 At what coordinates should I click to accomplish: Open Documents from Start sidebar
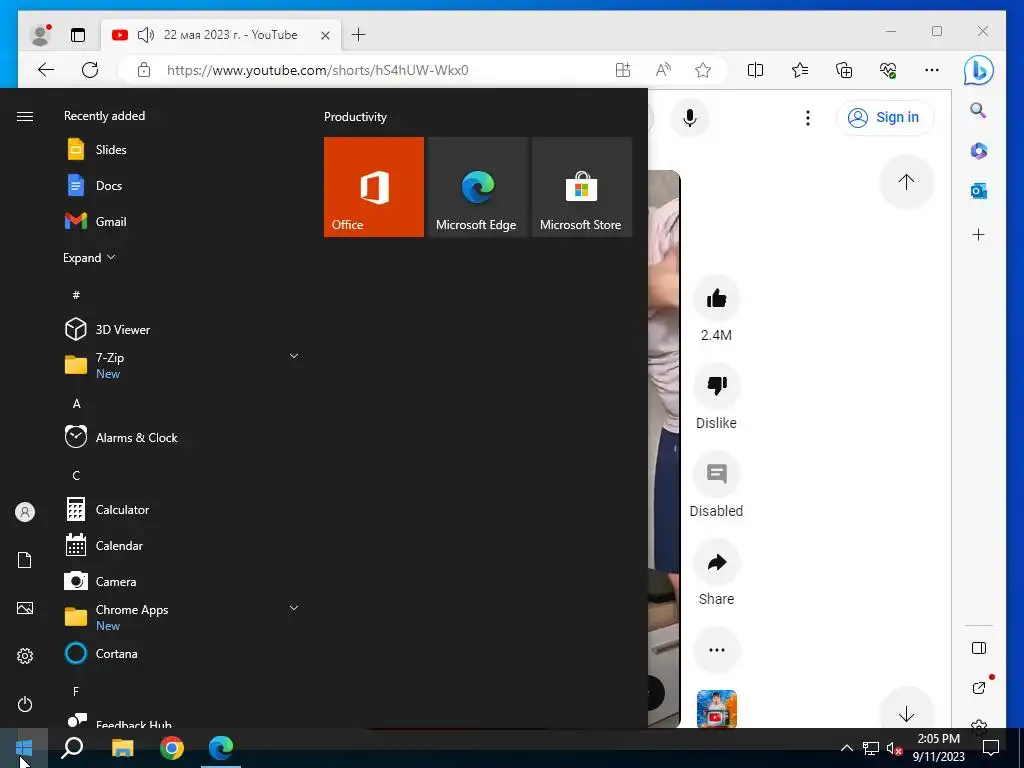click(x=25, y=560)
